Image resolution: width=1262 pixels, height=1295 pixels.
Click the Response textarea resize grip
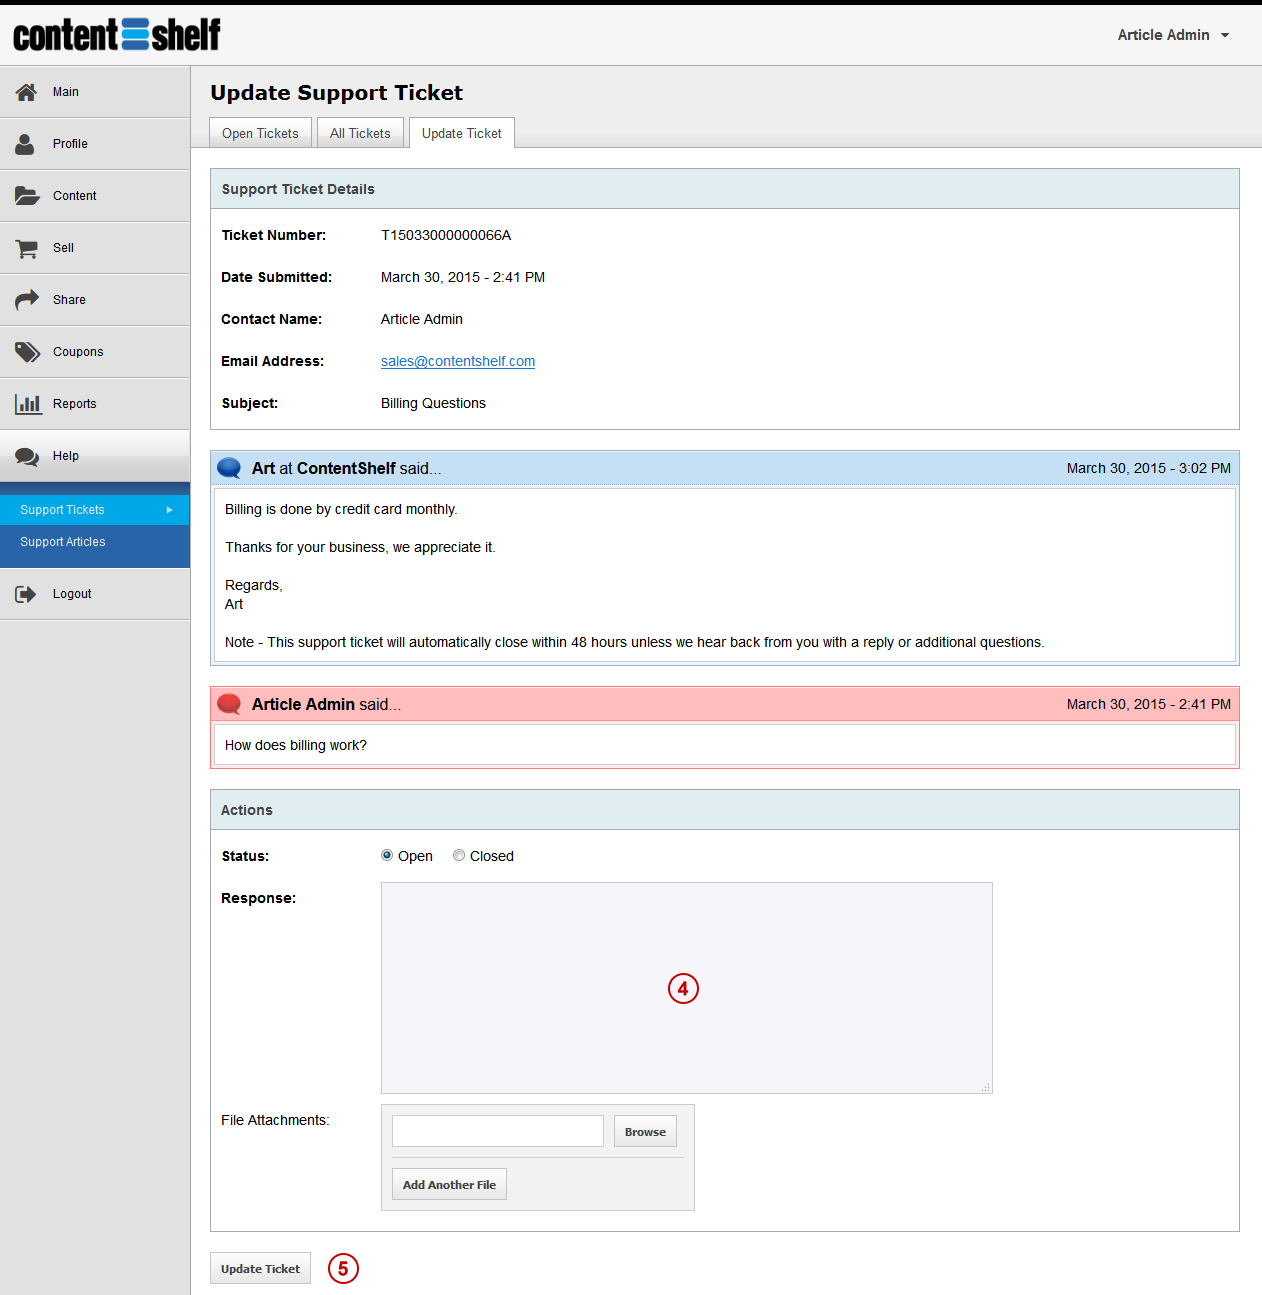(x=986, y=1087)
